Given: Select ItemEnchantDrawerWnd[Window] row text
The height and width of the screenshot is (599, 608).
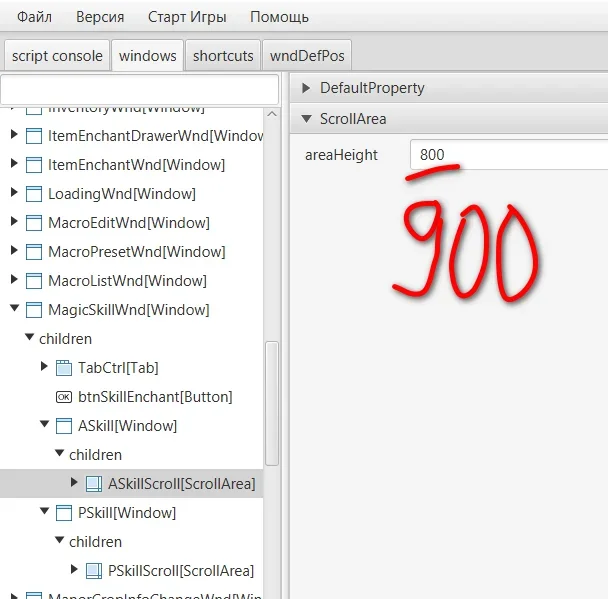Looking at the screenshot, I should click(155, 136).
